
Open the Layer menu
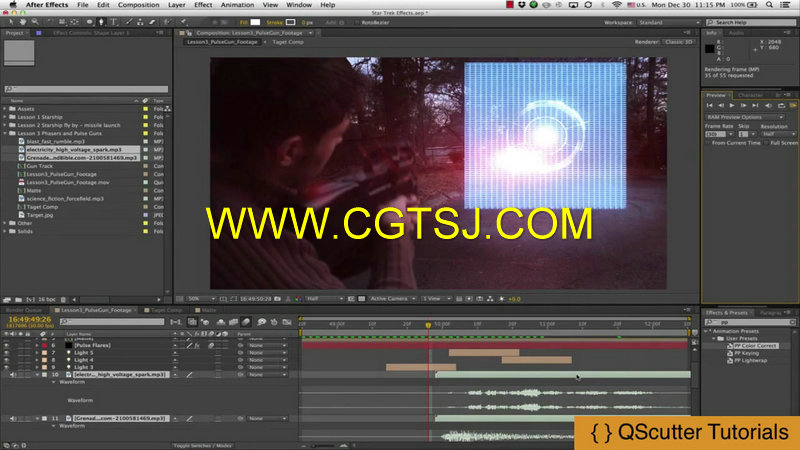click(177, 5)
